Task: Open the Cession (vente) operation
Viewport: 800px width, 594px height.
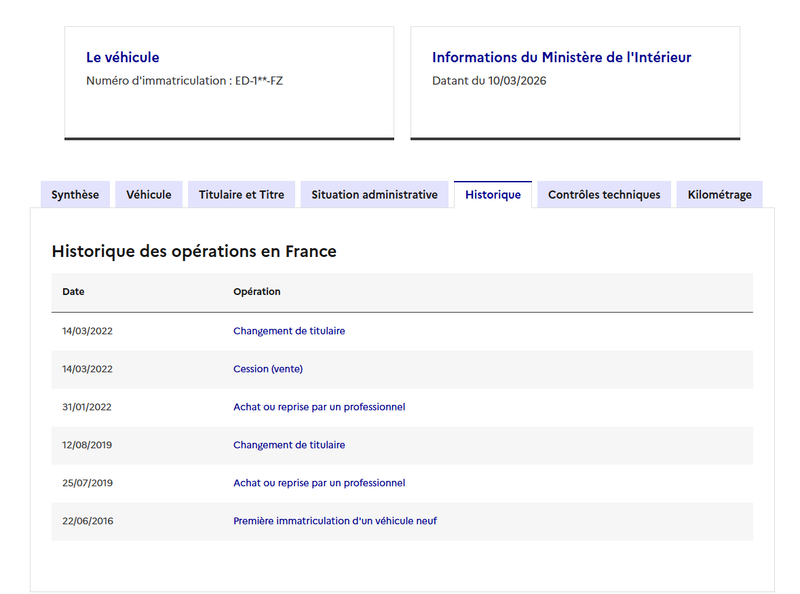Action: click(268, 369)
